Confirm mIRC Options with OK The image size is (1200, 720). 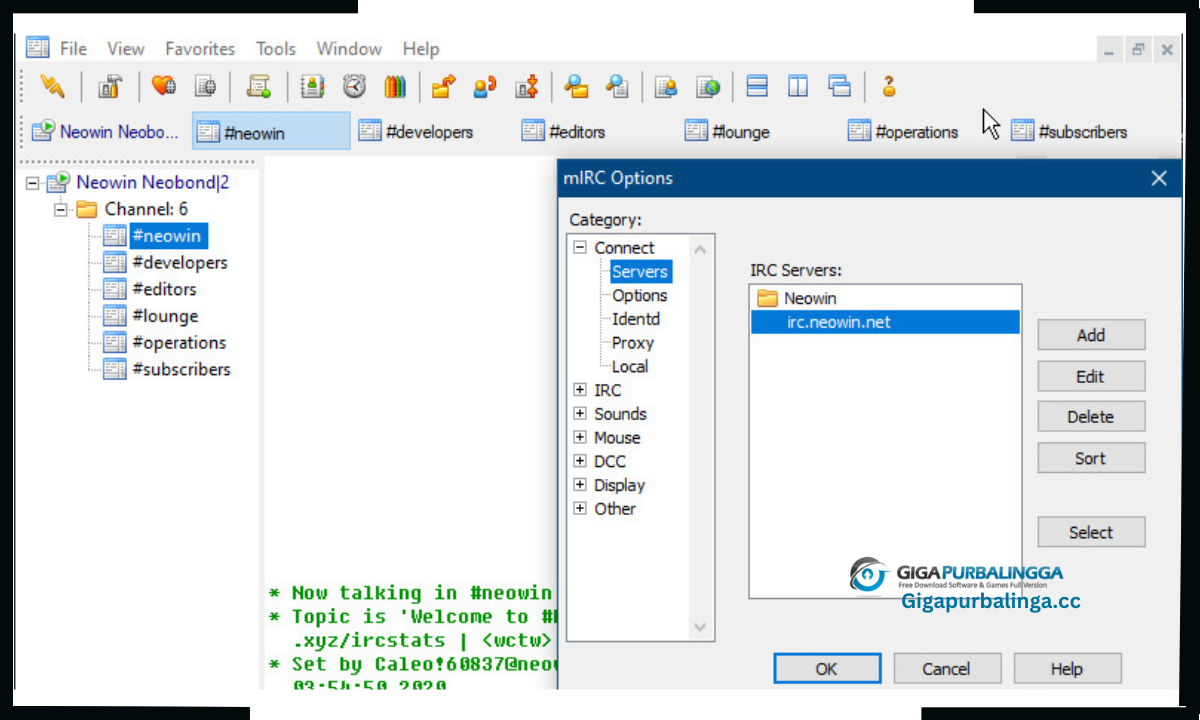click(x=827, y=669)
